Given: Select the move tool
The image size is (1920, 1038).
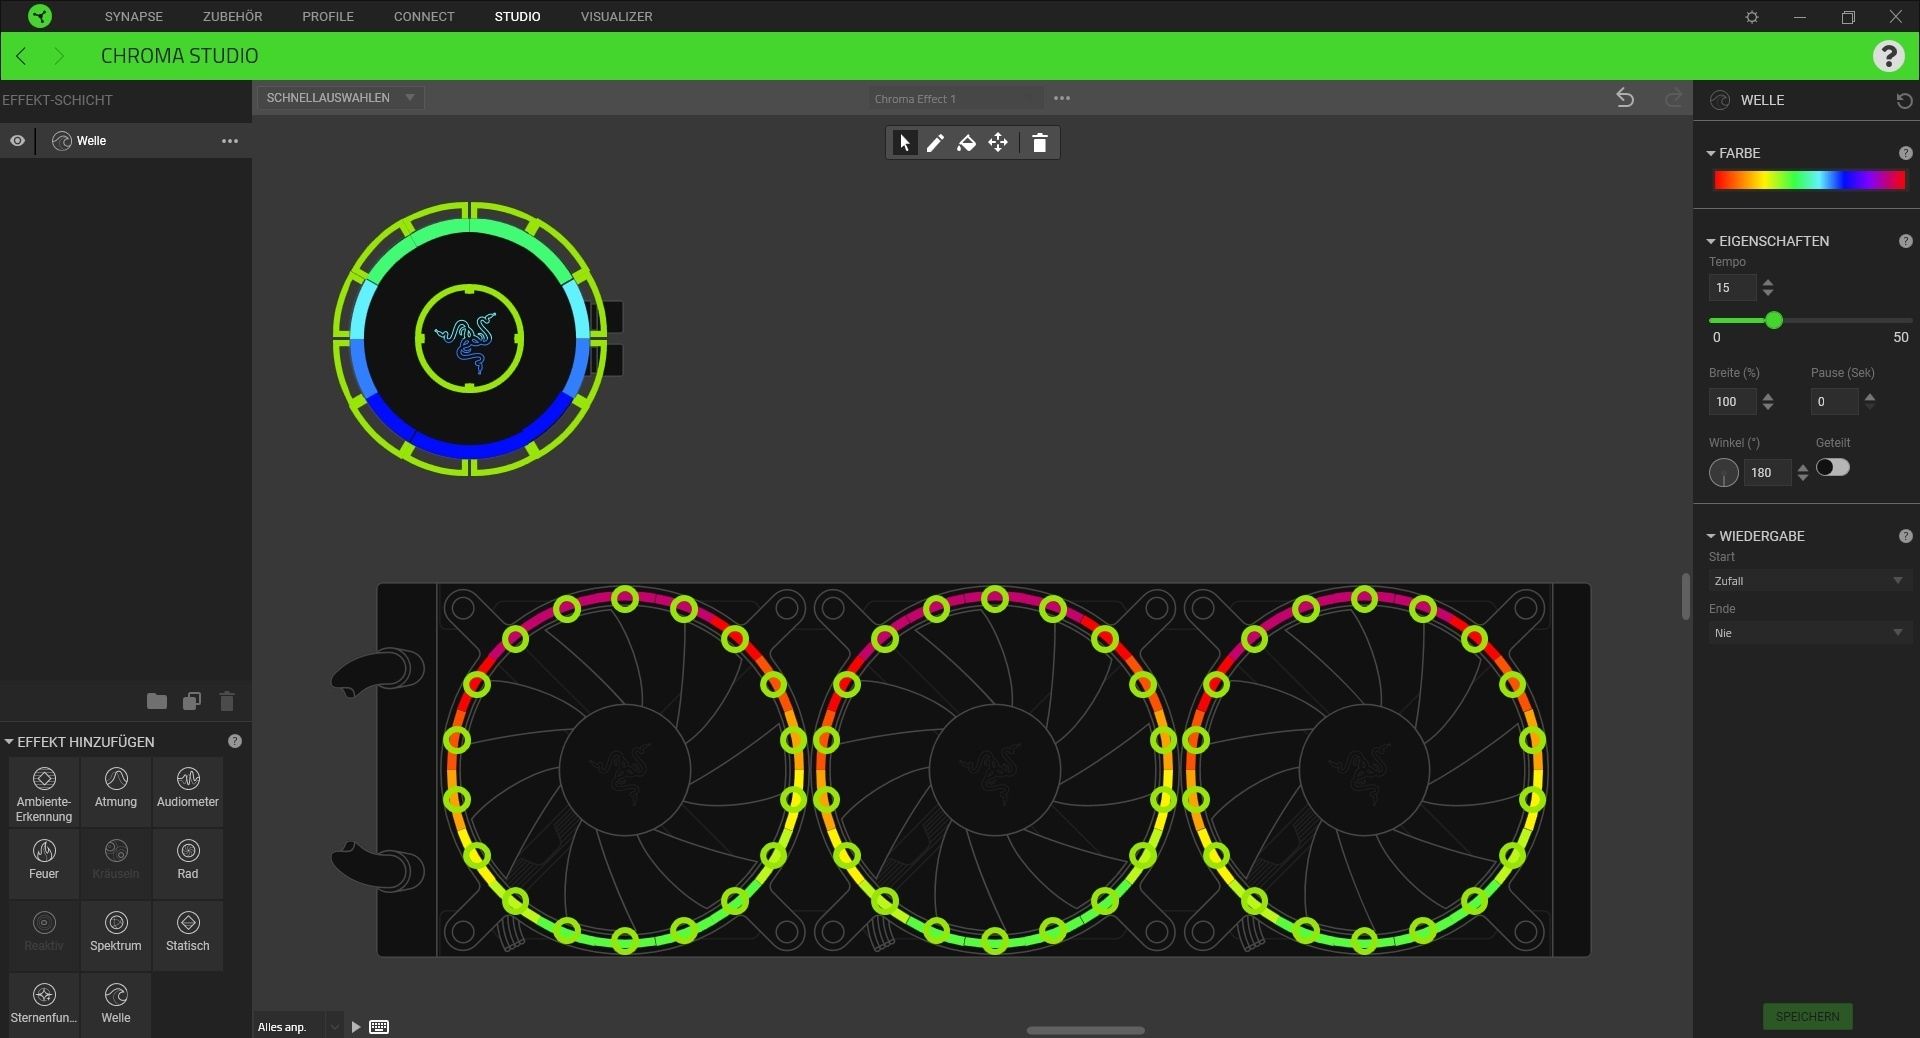Looking at the screenshot, I should (x=998, y=143).
